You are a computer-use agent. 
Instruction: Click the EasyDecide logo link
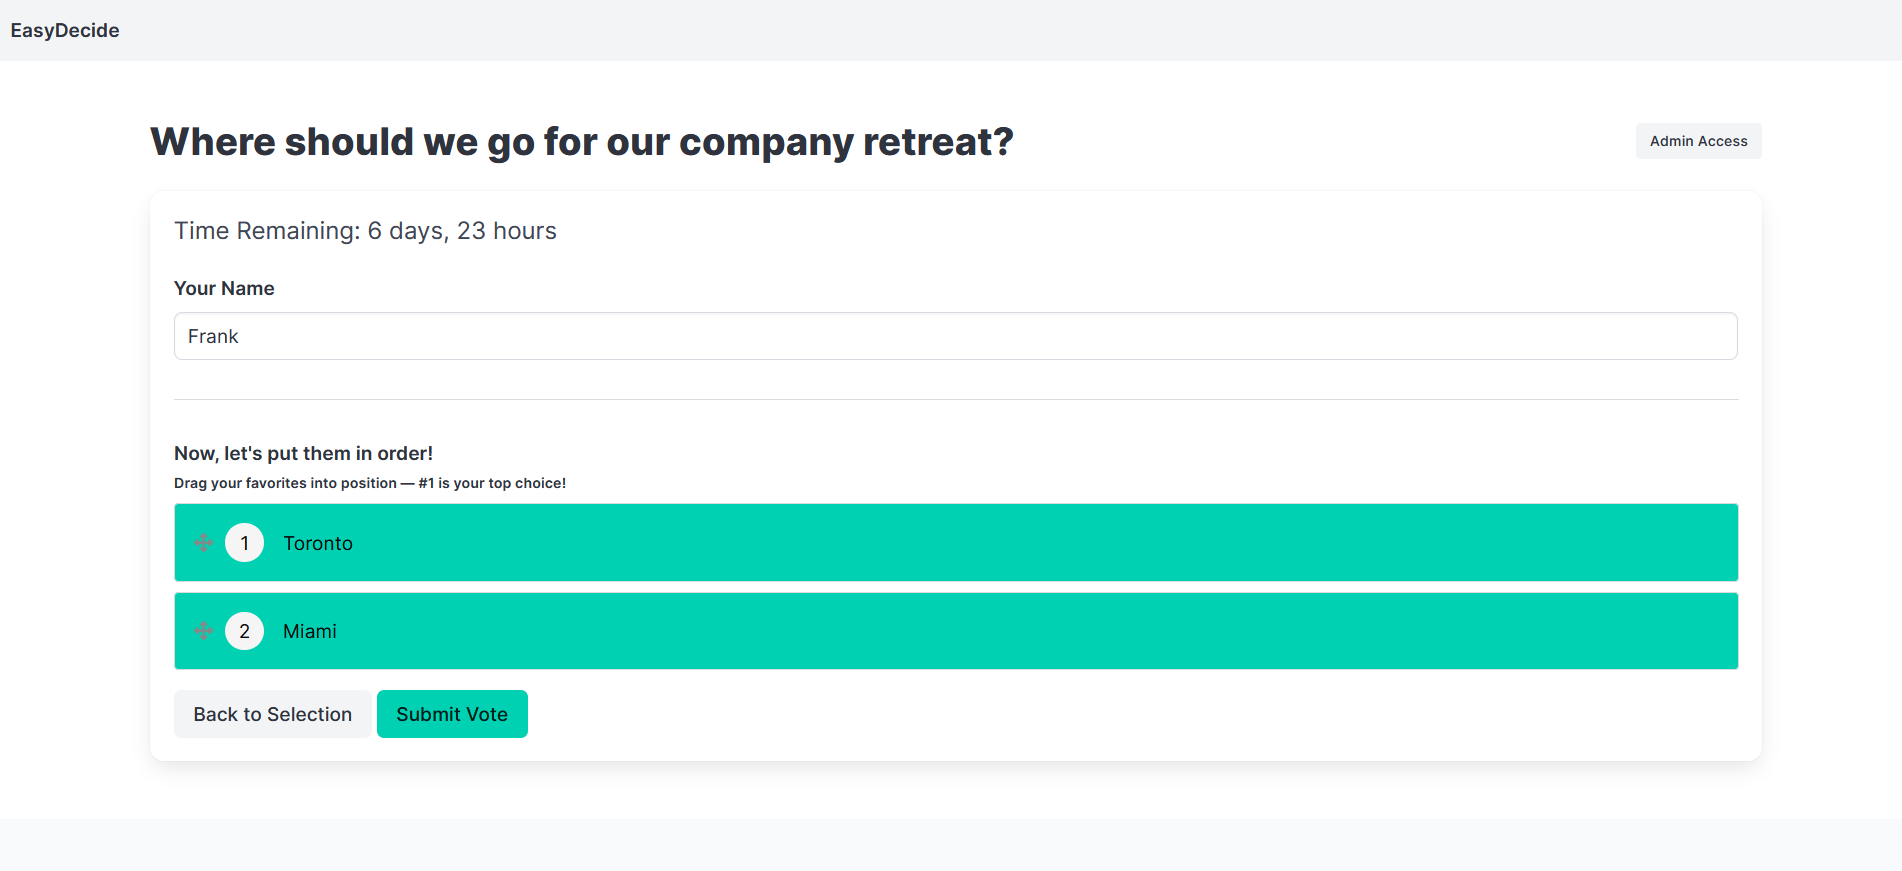(x=65, y=30)
